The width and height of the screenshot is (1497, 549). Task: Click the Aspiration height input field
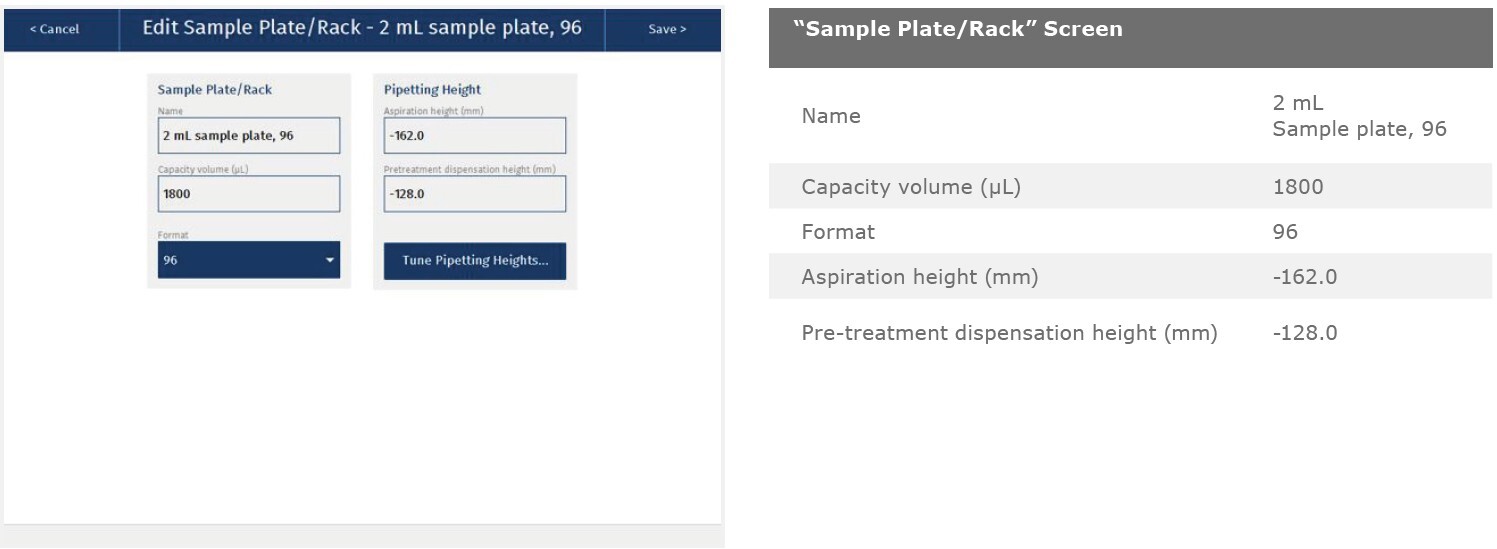(475, 136)
